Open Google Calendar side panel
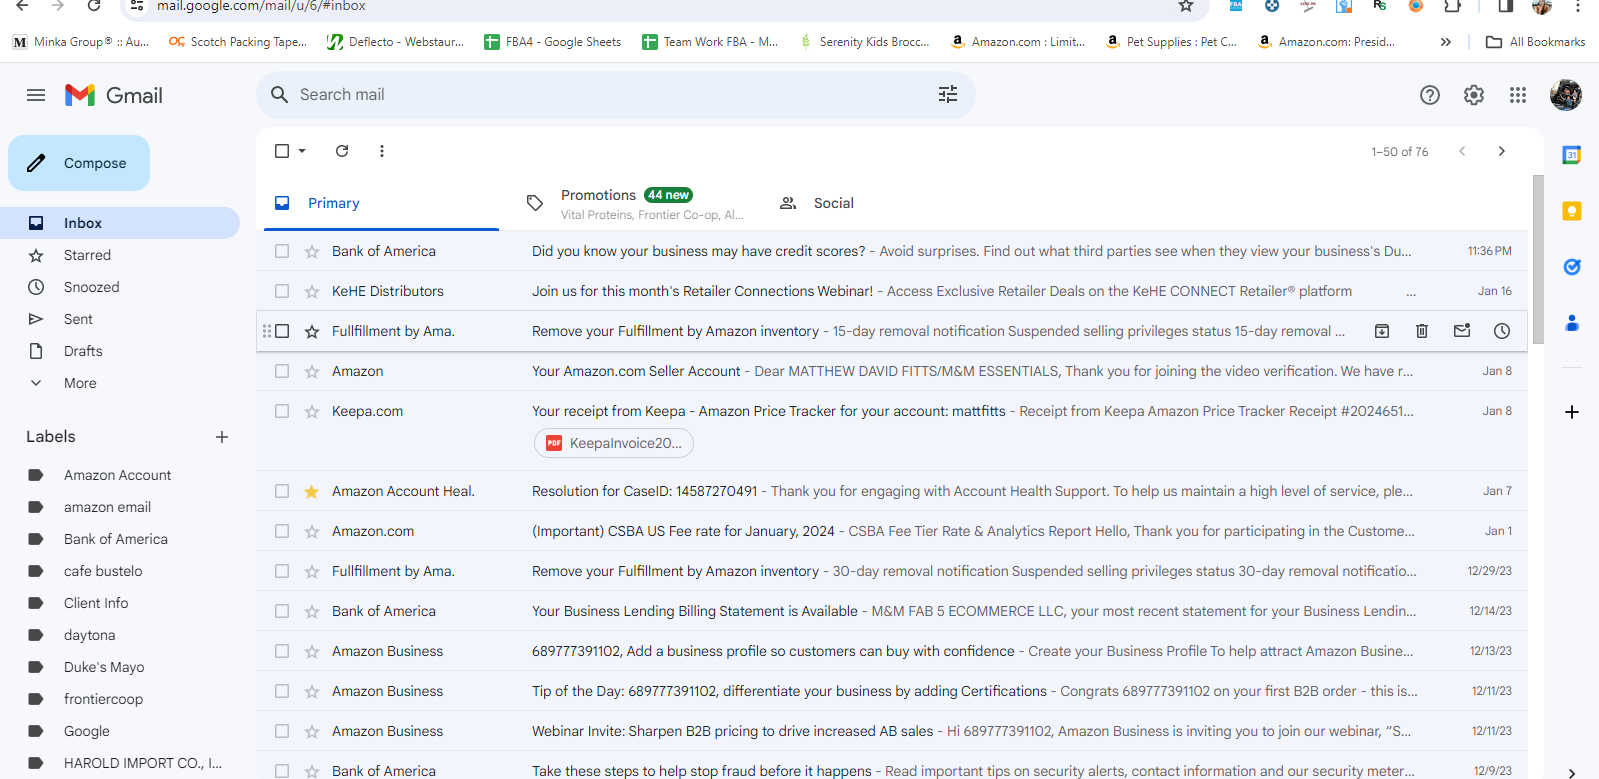The height and width of the screenshot is (779, 1599). tap(1572, 155)
